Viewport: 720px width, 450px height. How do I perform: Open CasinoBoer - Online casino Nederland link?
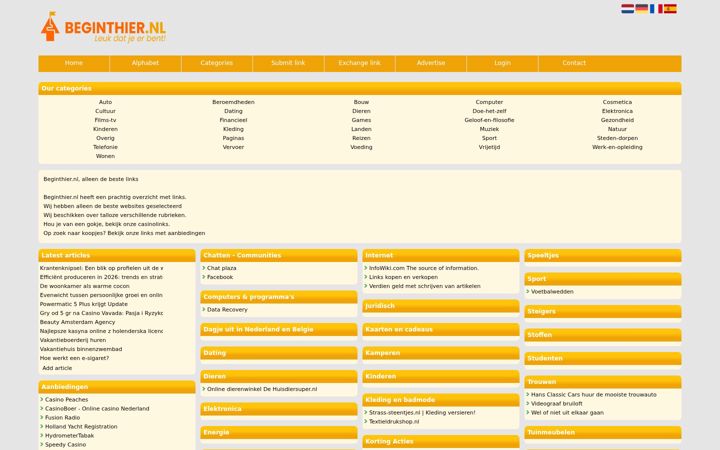click(x=97, y=409)
